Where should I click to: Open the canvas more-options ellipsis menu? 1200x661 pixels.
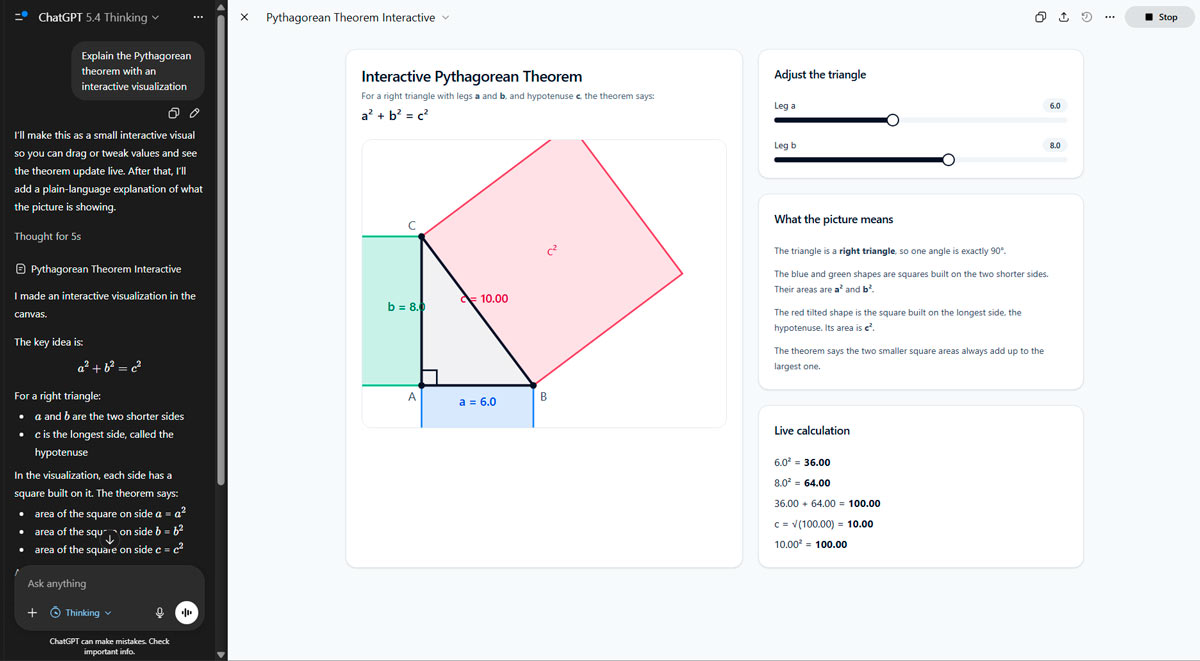(x=1110, y=17)
